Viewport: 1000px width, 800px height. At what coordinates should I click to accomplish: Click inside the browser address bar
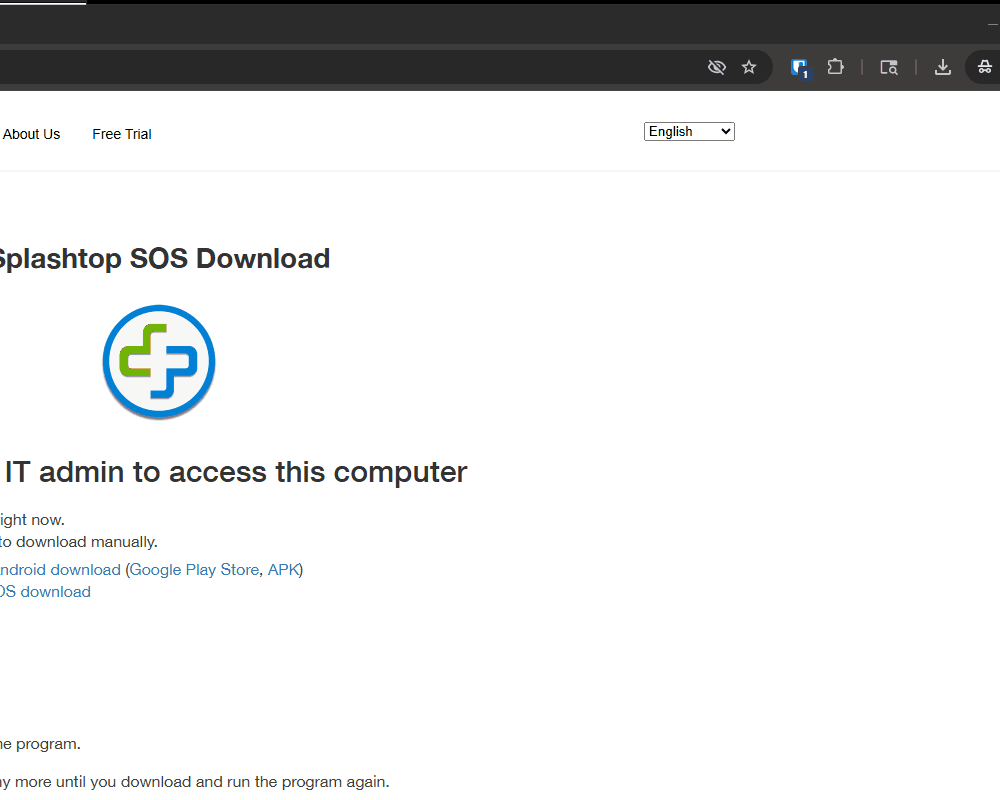click(350, 67)
